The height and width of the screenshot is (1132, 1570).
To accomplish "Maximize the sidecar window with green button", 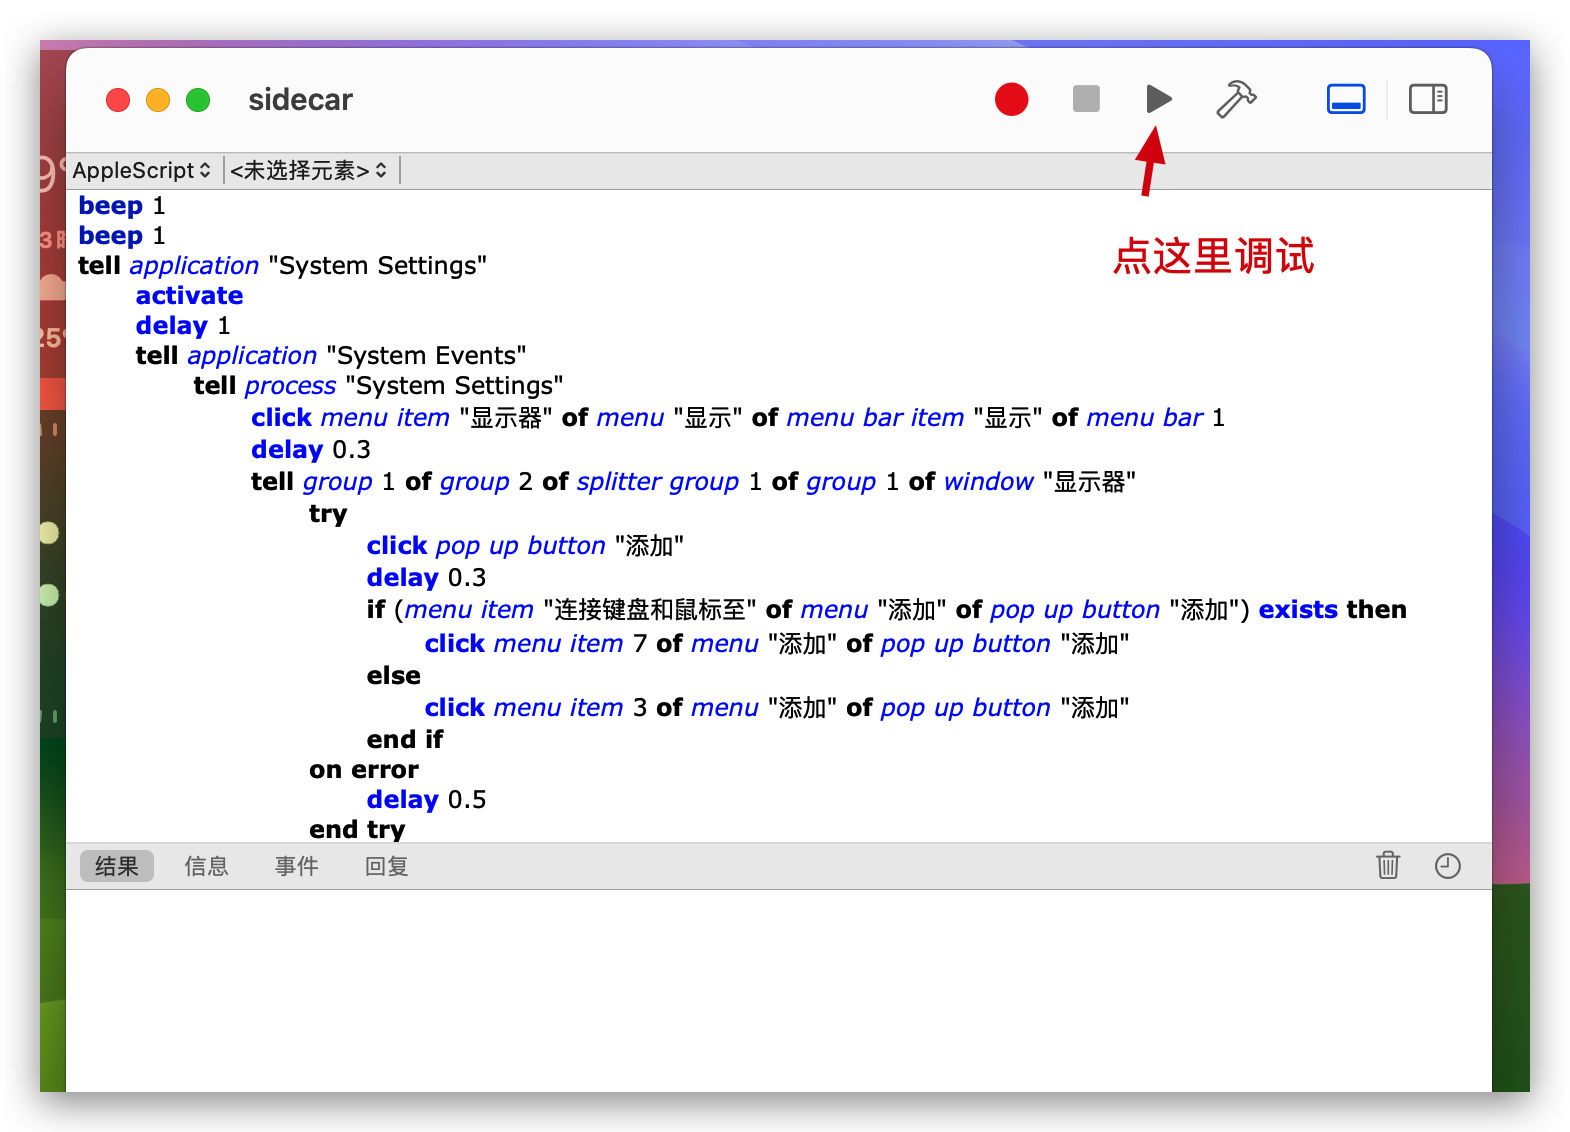I will 198,100.
